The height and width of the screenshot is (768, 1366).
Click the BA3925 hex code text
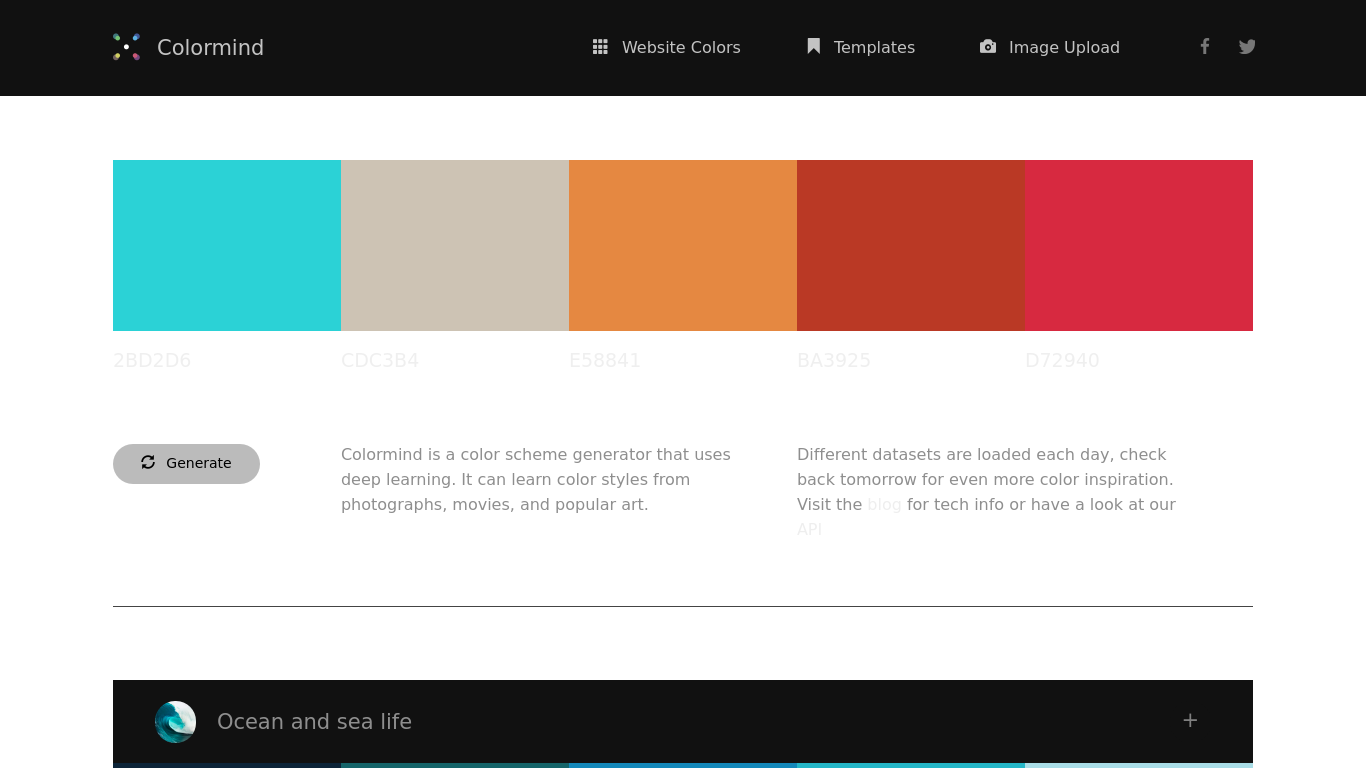point(834,360)
